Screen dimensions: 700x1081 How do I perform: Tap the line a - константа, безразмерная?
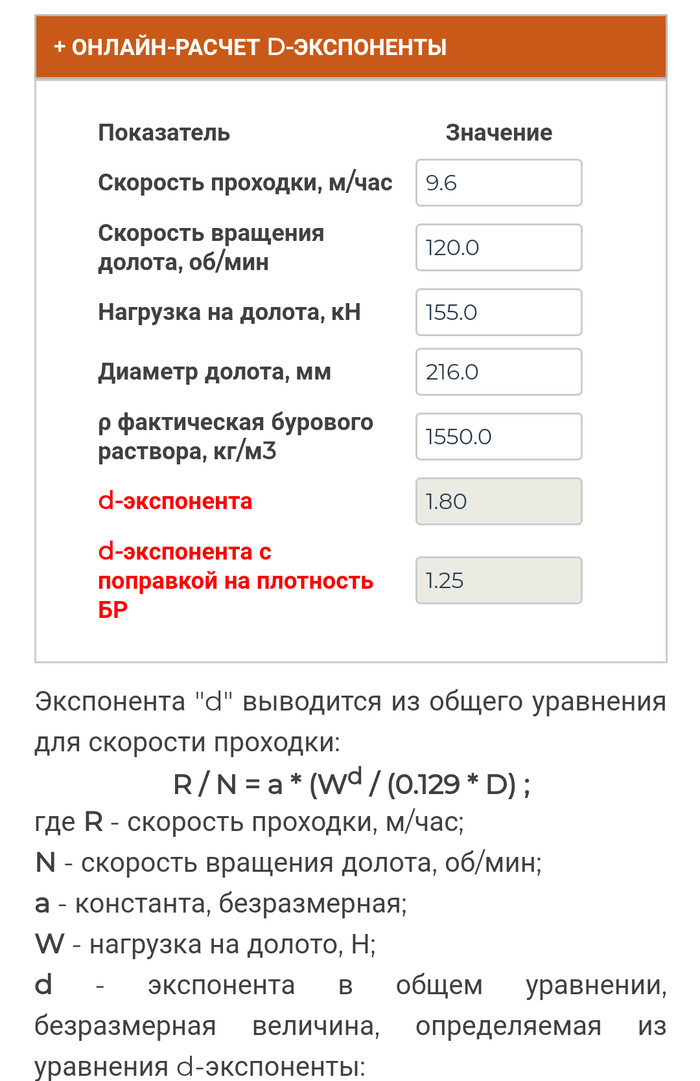(221, 904)
